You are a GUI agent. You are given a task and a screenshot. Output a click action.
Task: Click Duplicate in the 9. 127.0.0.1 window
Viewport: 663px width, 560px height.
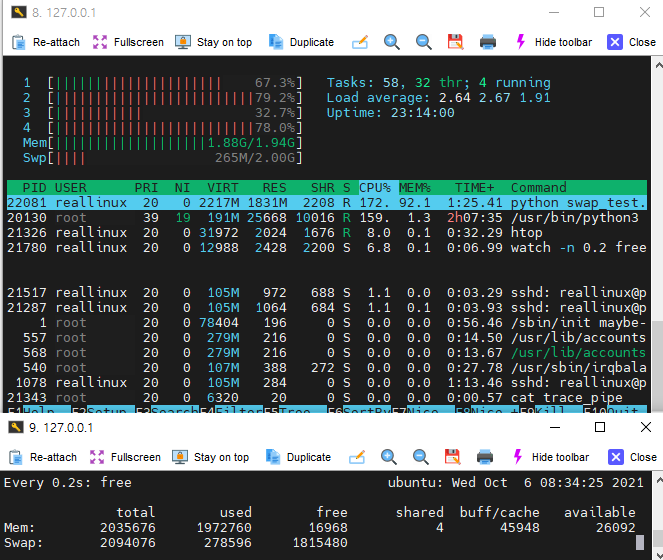point(298,457)
